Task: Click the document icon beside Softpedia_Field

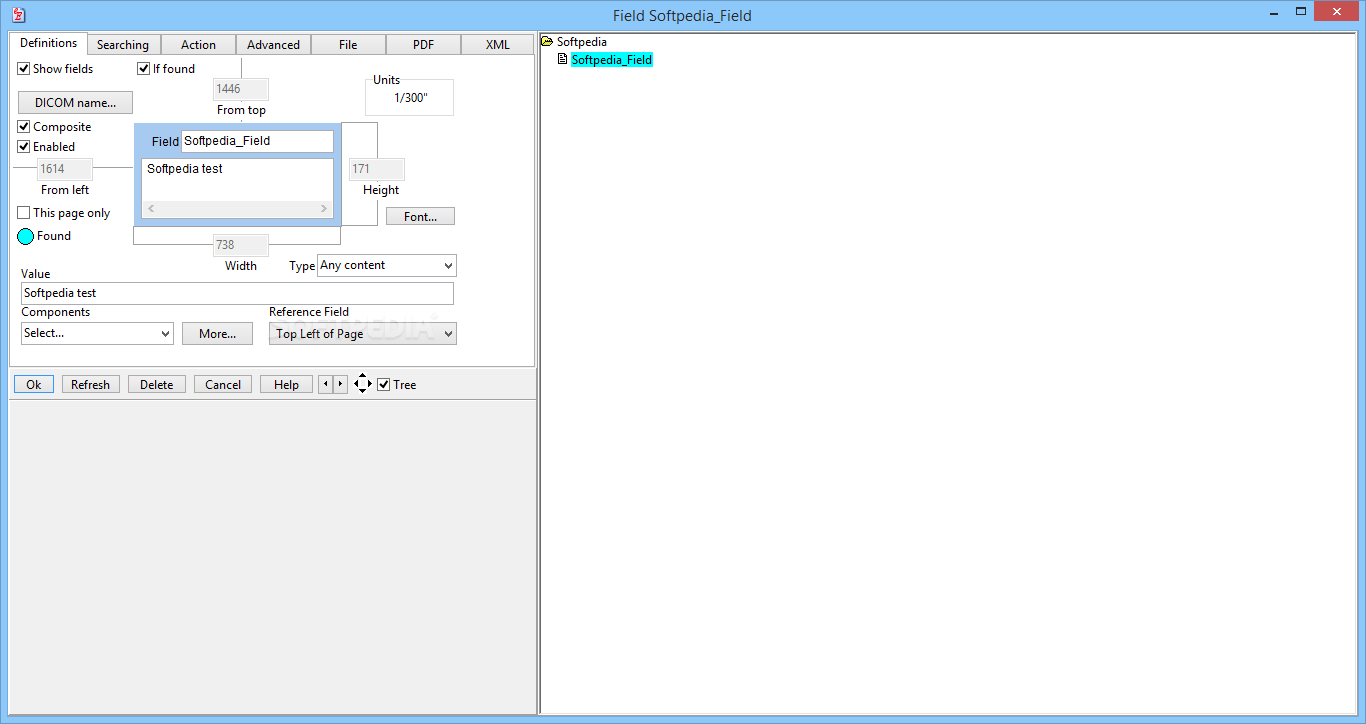Action: coord(562,60)
